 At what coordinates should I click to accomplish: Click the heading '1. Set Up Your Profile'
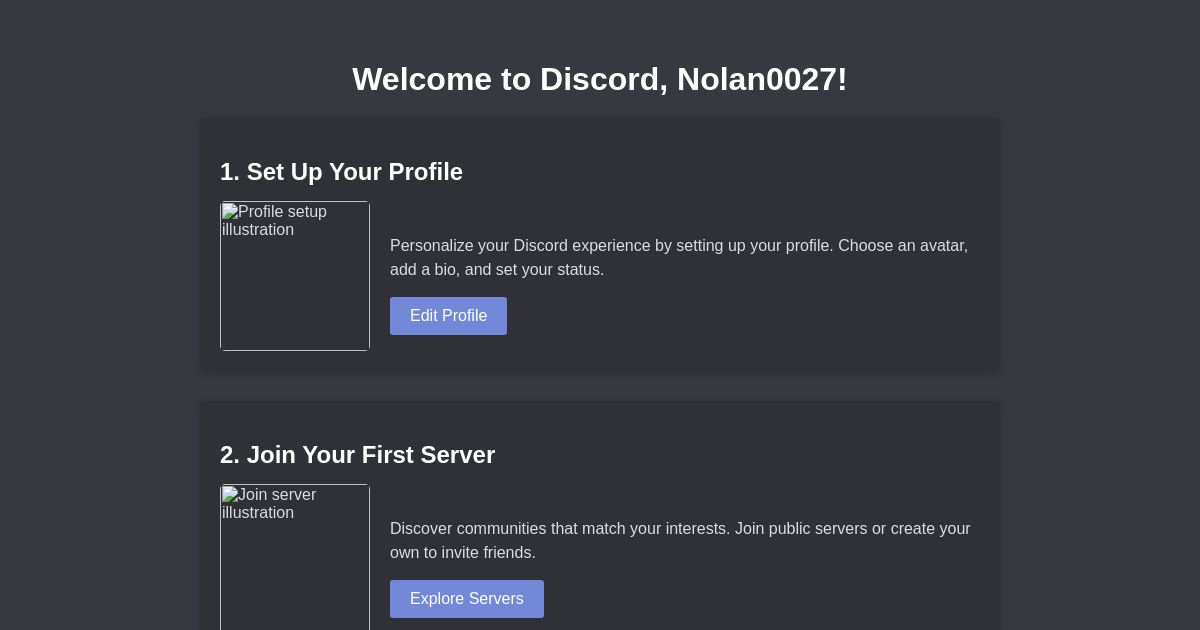point(342,172)
